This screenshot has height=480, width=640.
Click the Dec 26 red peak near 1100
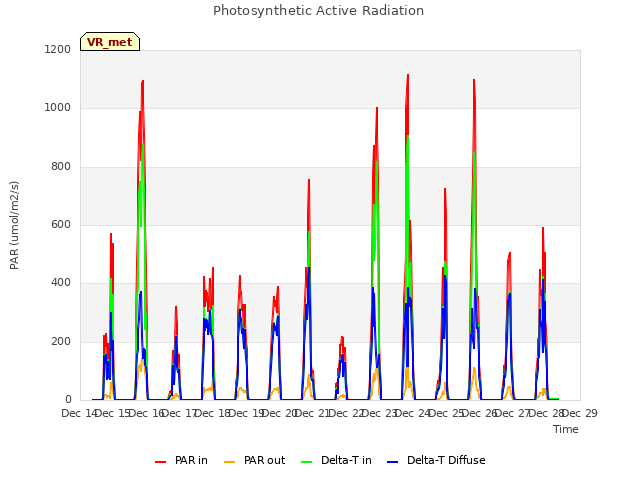[x=474, y=80]
